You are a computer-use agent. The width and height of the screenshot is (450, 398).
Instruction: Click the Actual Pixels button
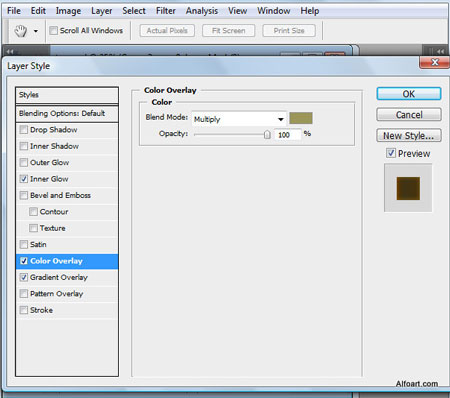(167, 31)
